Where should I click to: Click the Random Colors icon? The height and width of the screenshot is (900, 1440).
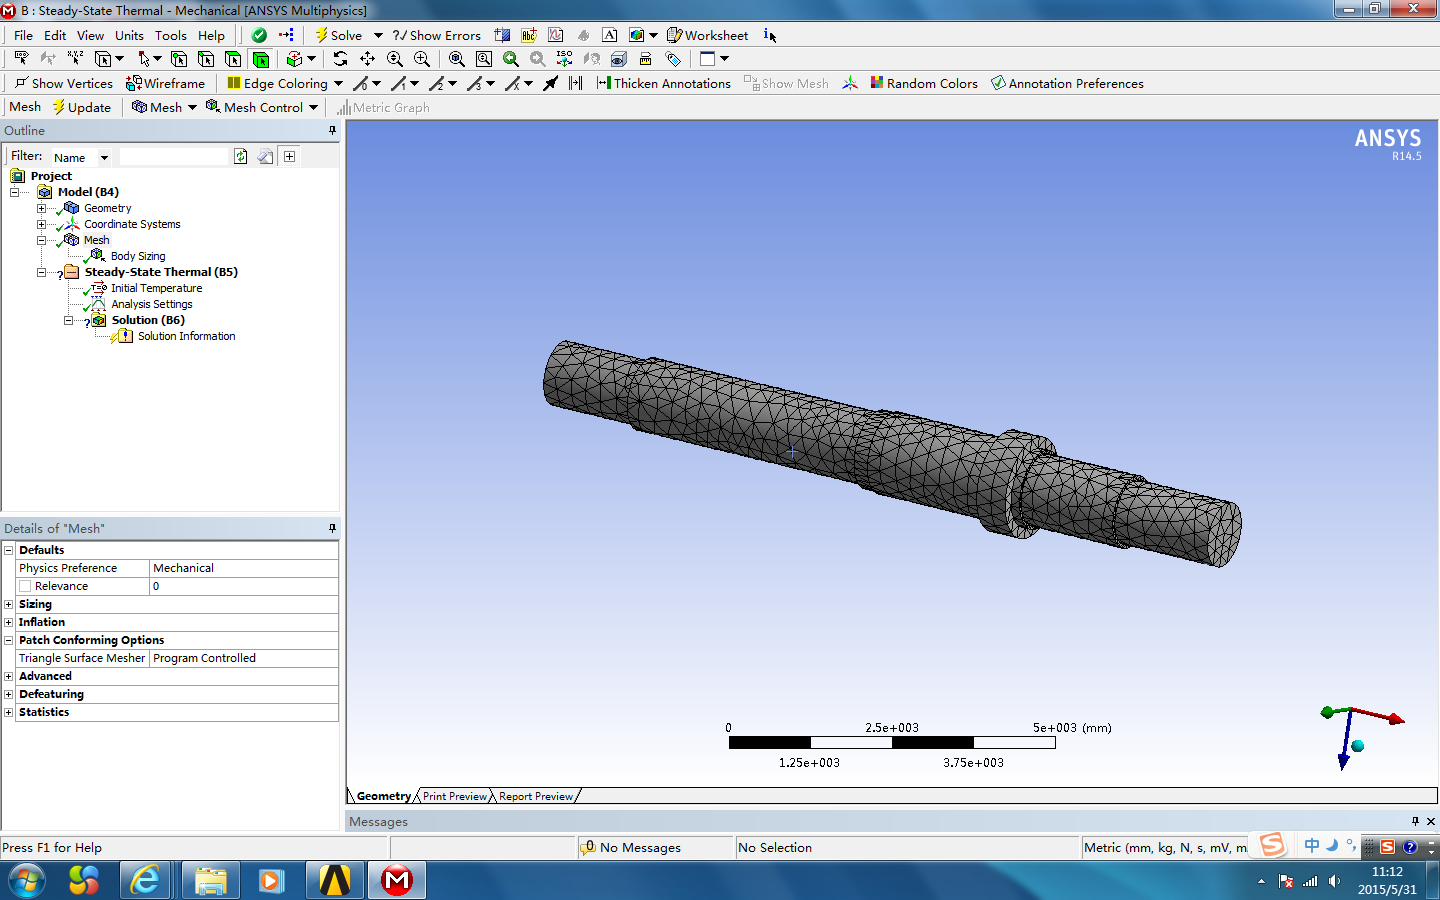[x=877, y=83]
